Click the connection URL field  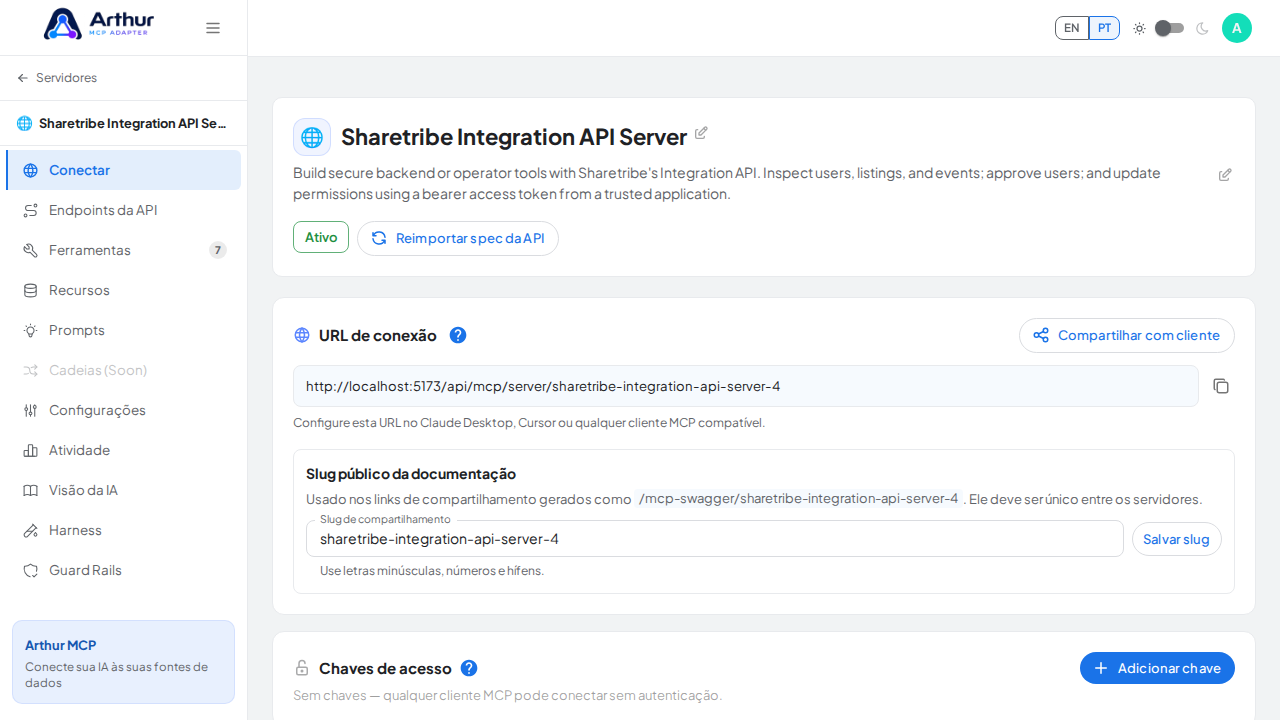[x=745, y=386]
